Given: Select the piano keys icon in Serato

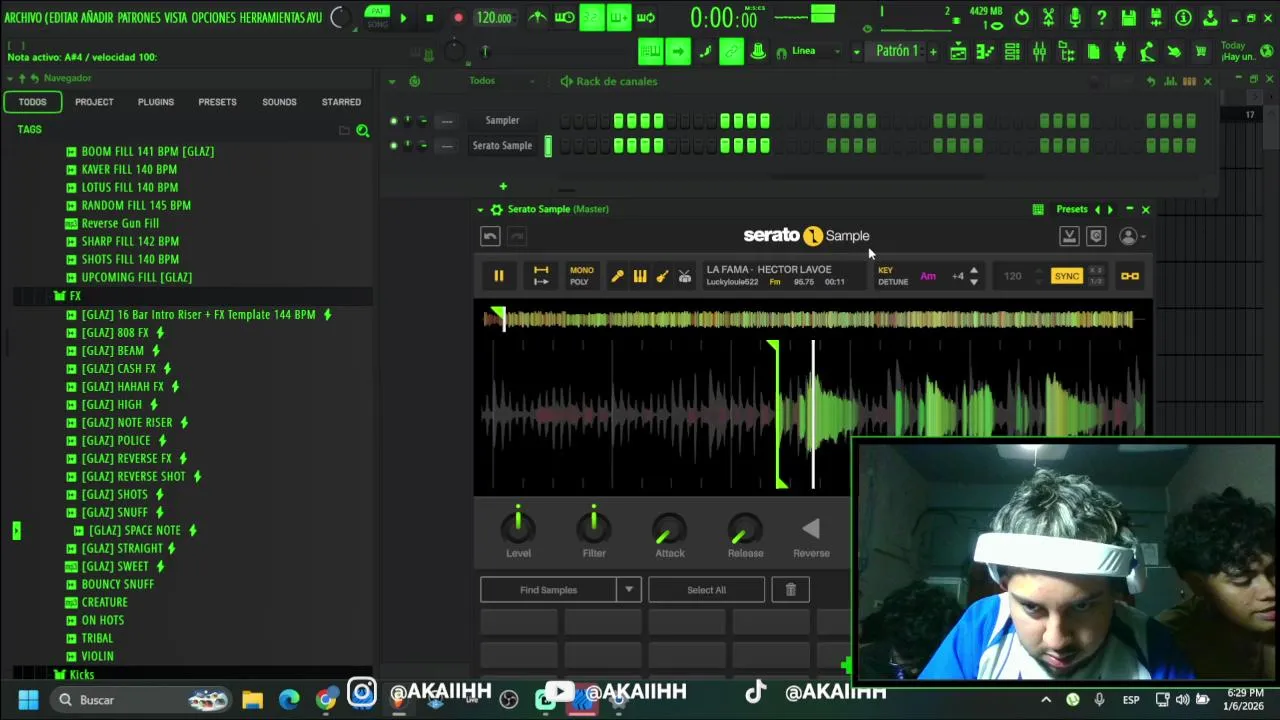Looking at the screenshot, I should click(640, 276).
